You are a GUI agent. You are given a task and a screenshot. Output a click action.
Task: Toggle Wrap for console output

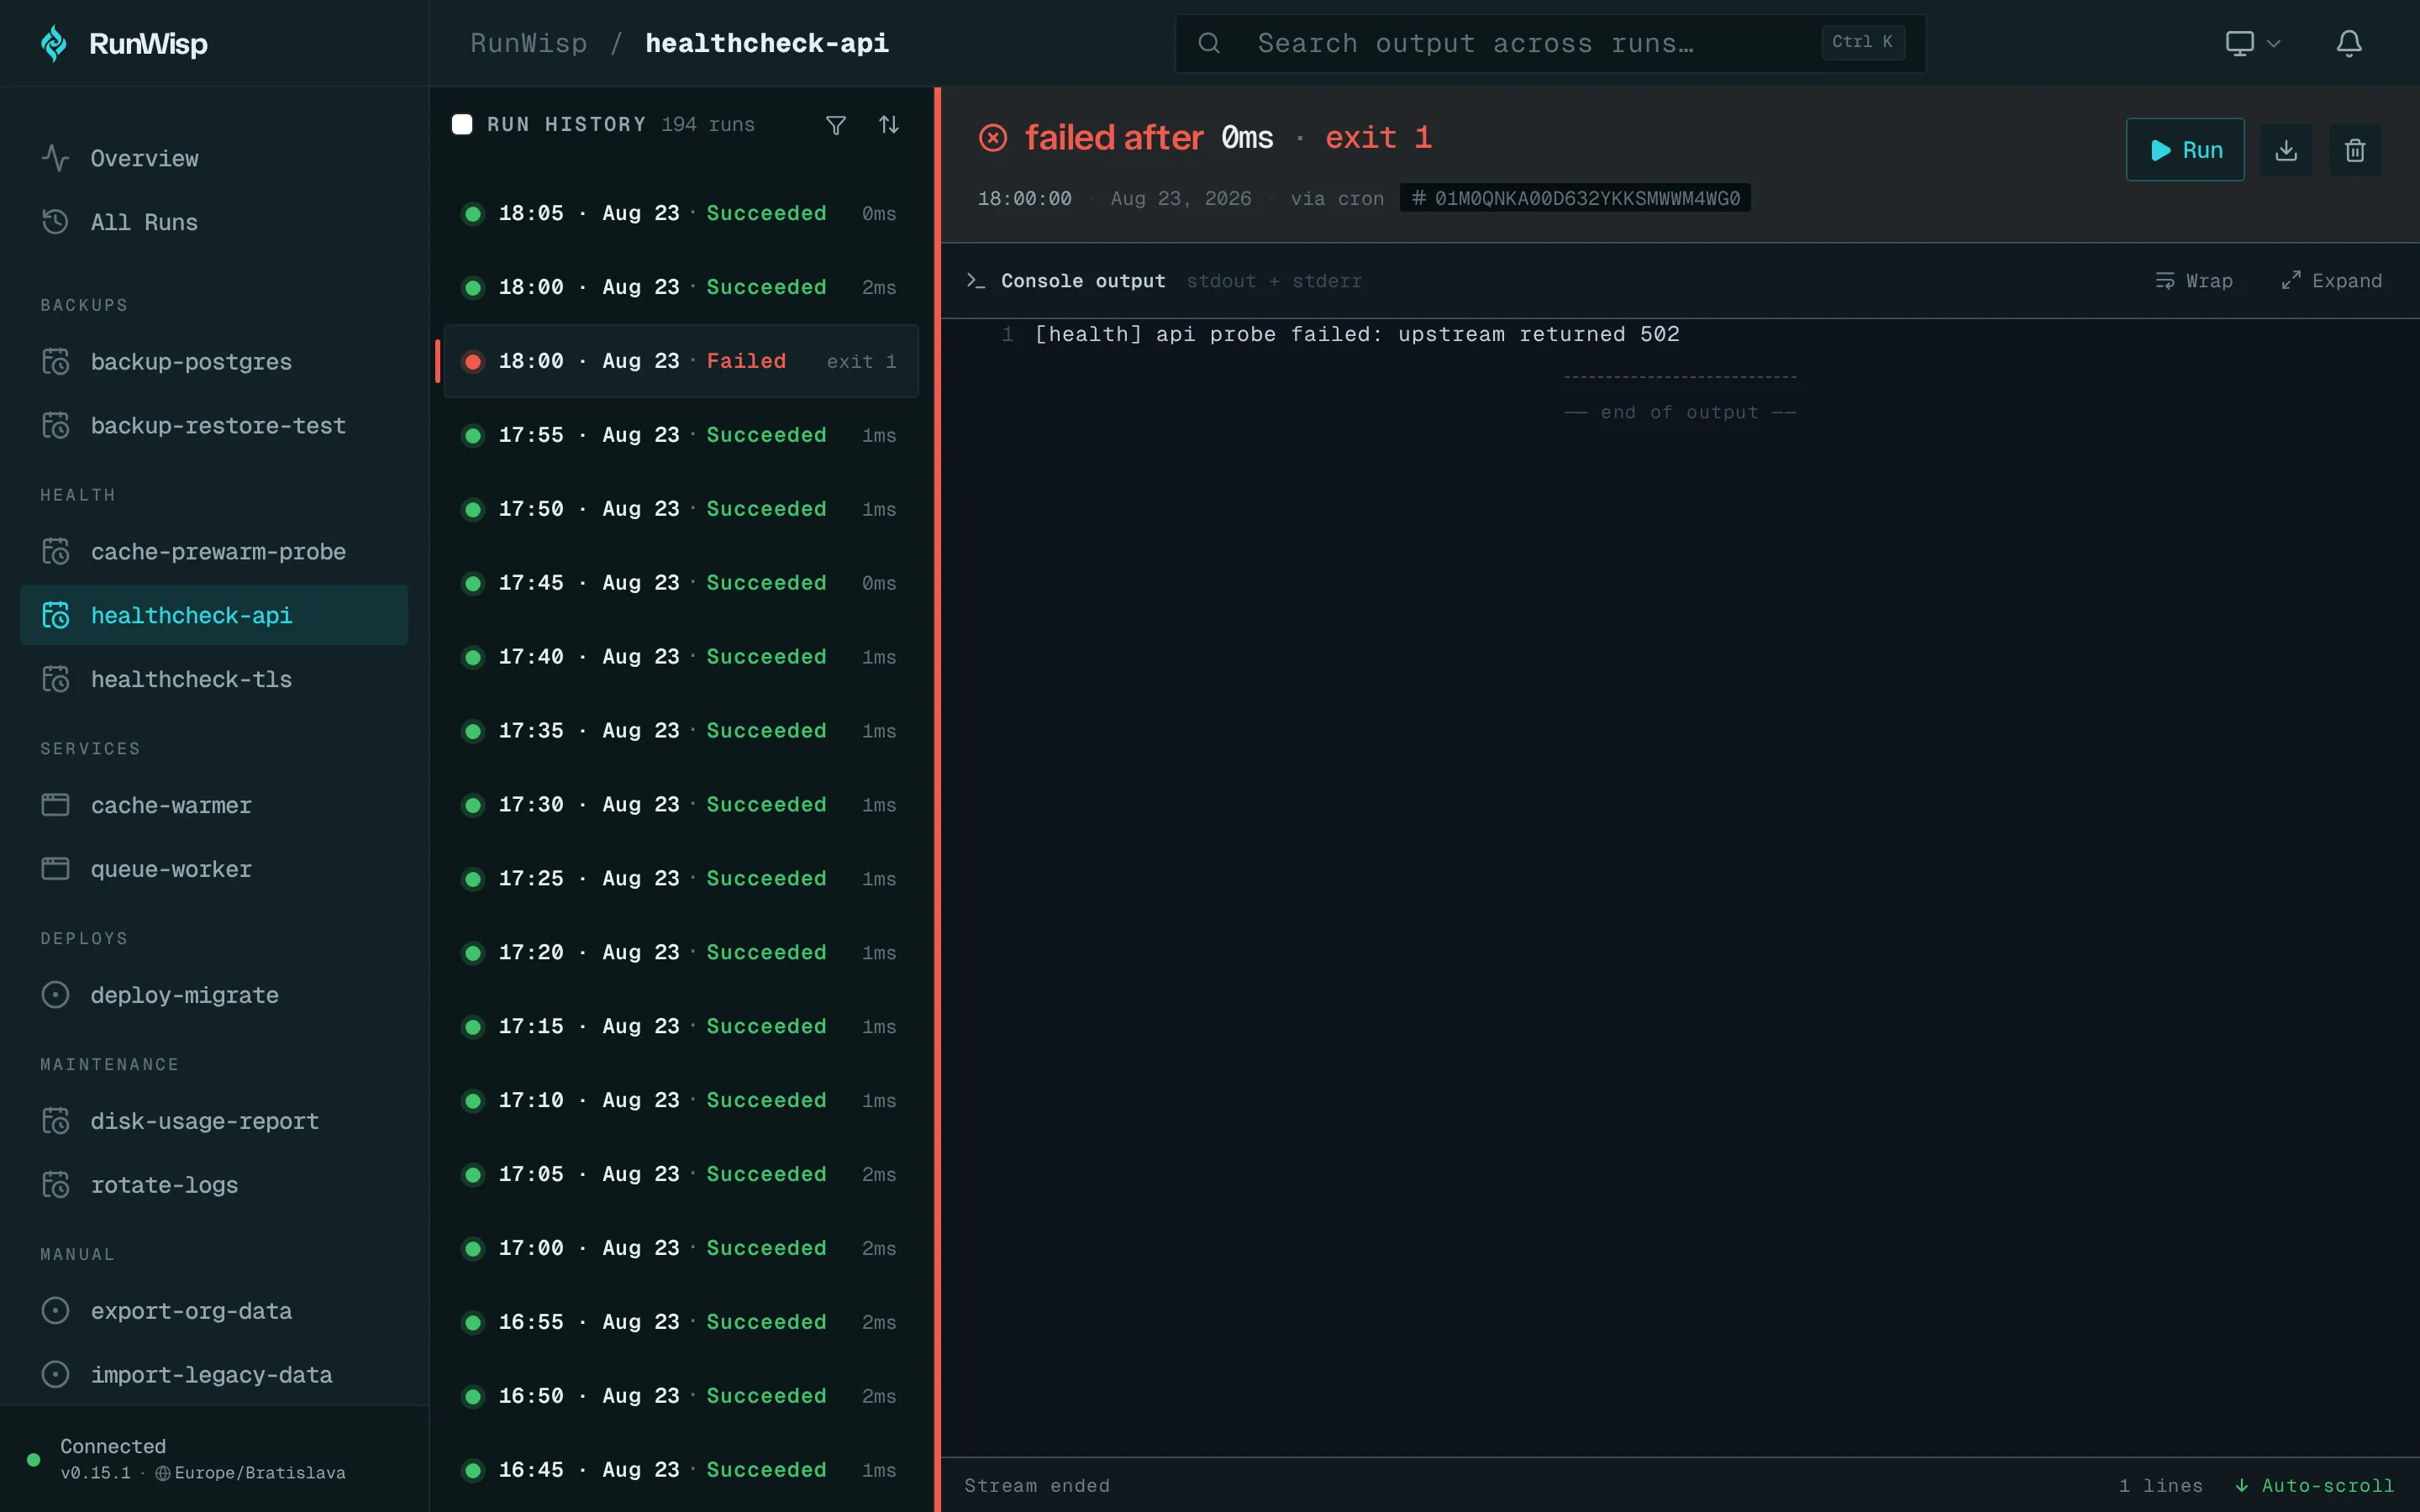2194,281
